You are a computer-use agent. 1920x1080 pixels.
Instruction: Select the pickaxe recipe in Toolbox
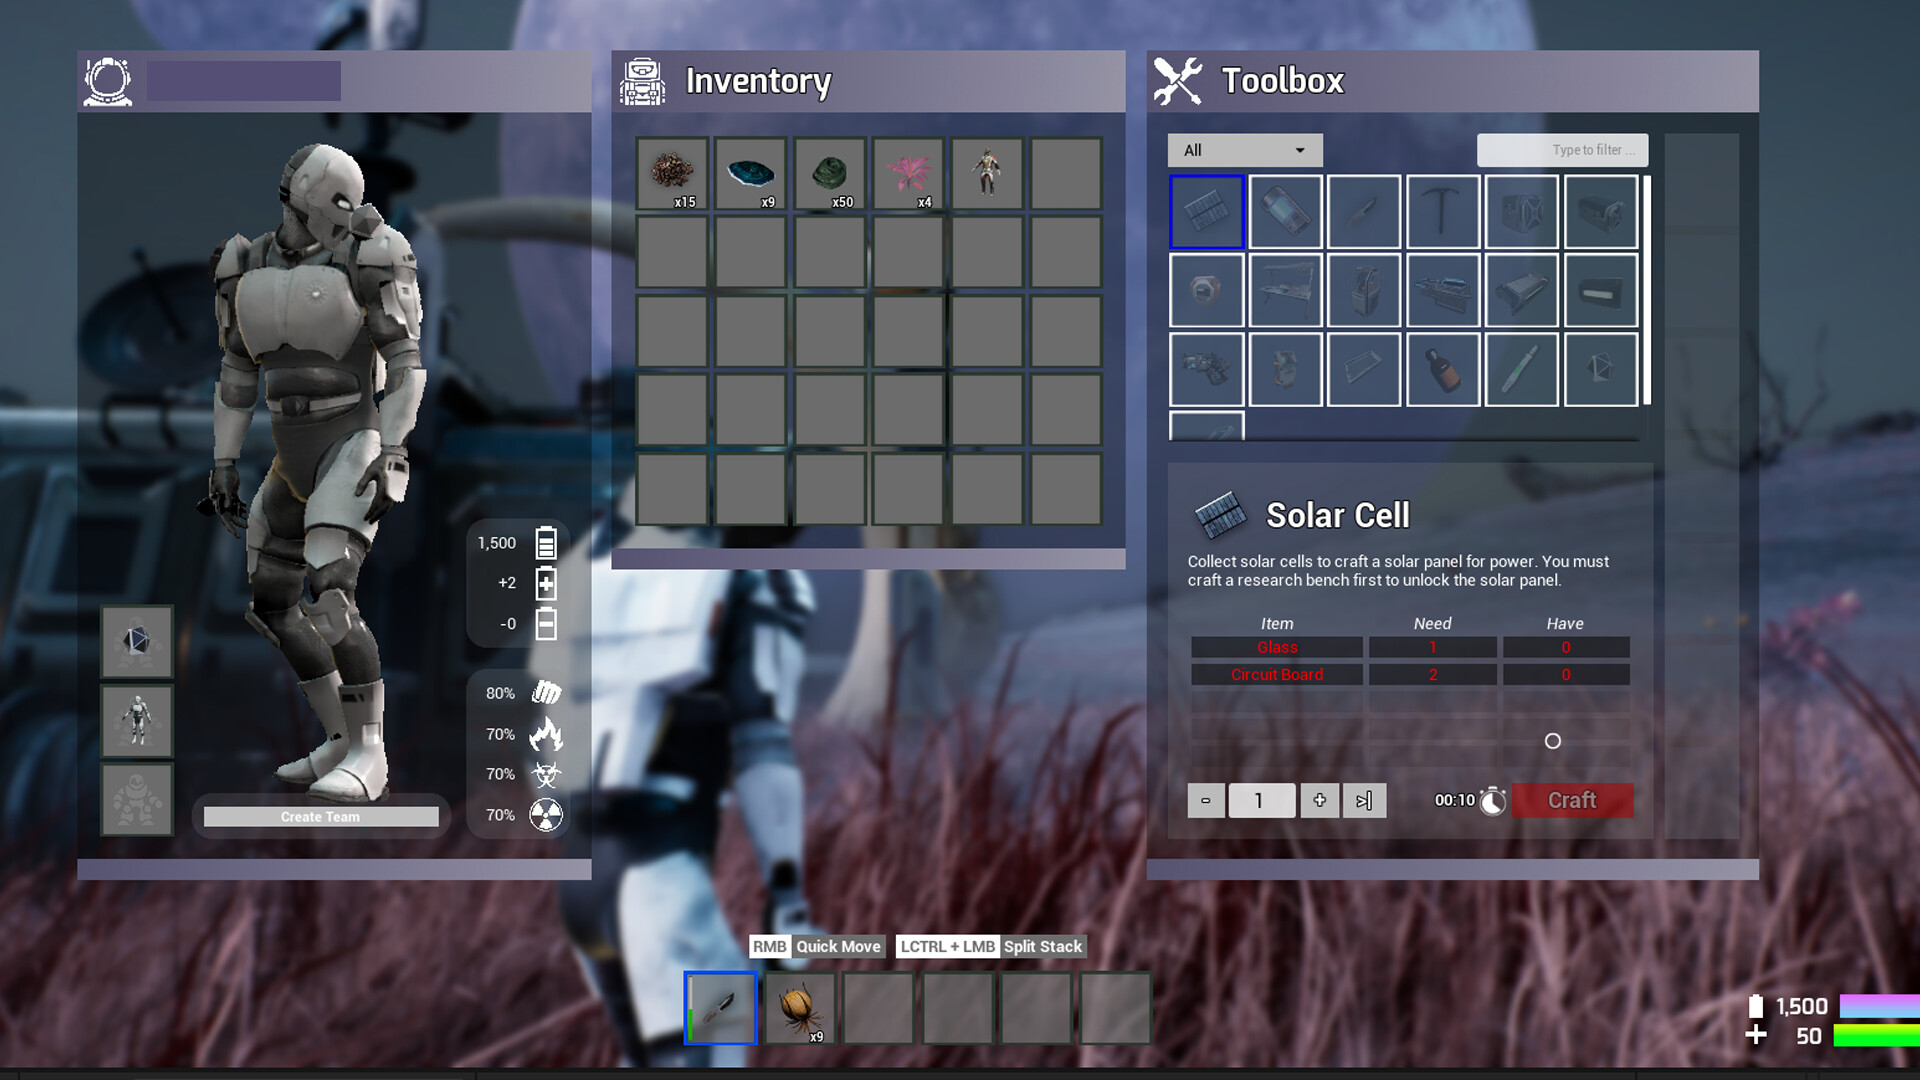[1442, 212]
